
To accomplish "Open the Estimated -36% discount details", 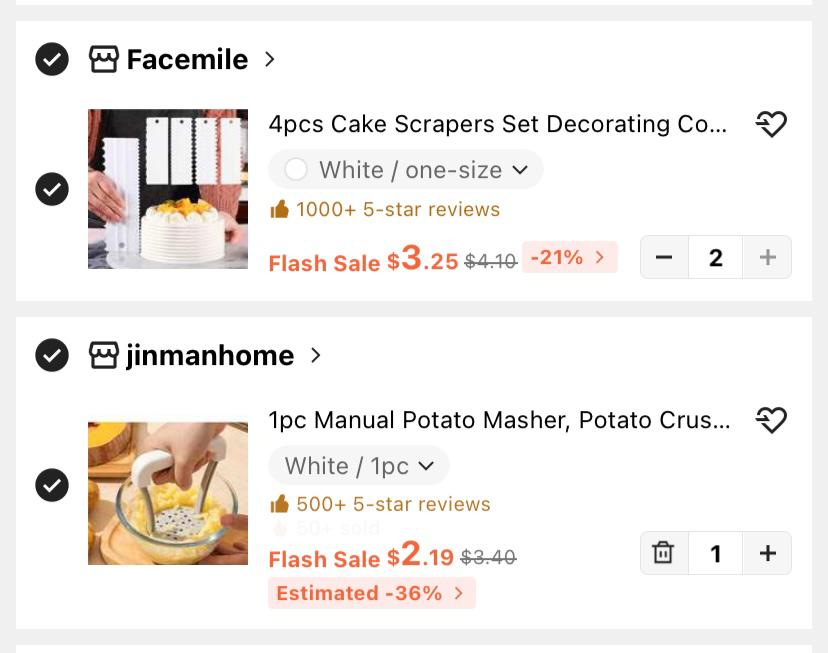I will click(372, 593).
